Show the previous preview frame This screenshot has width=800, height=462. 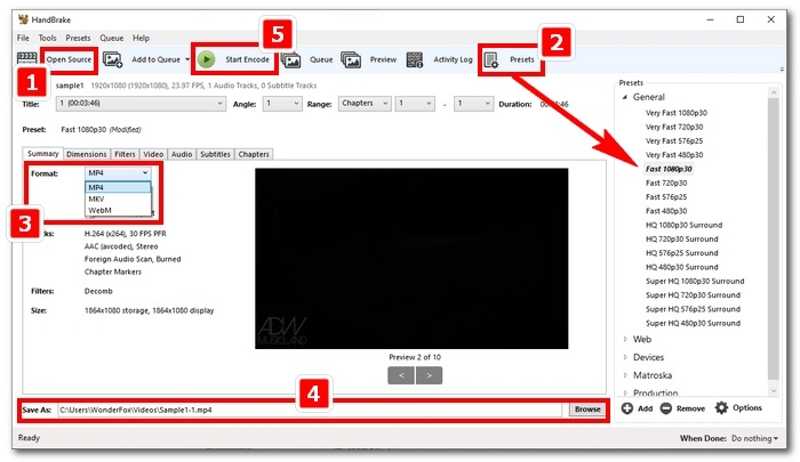coord(401,375)
